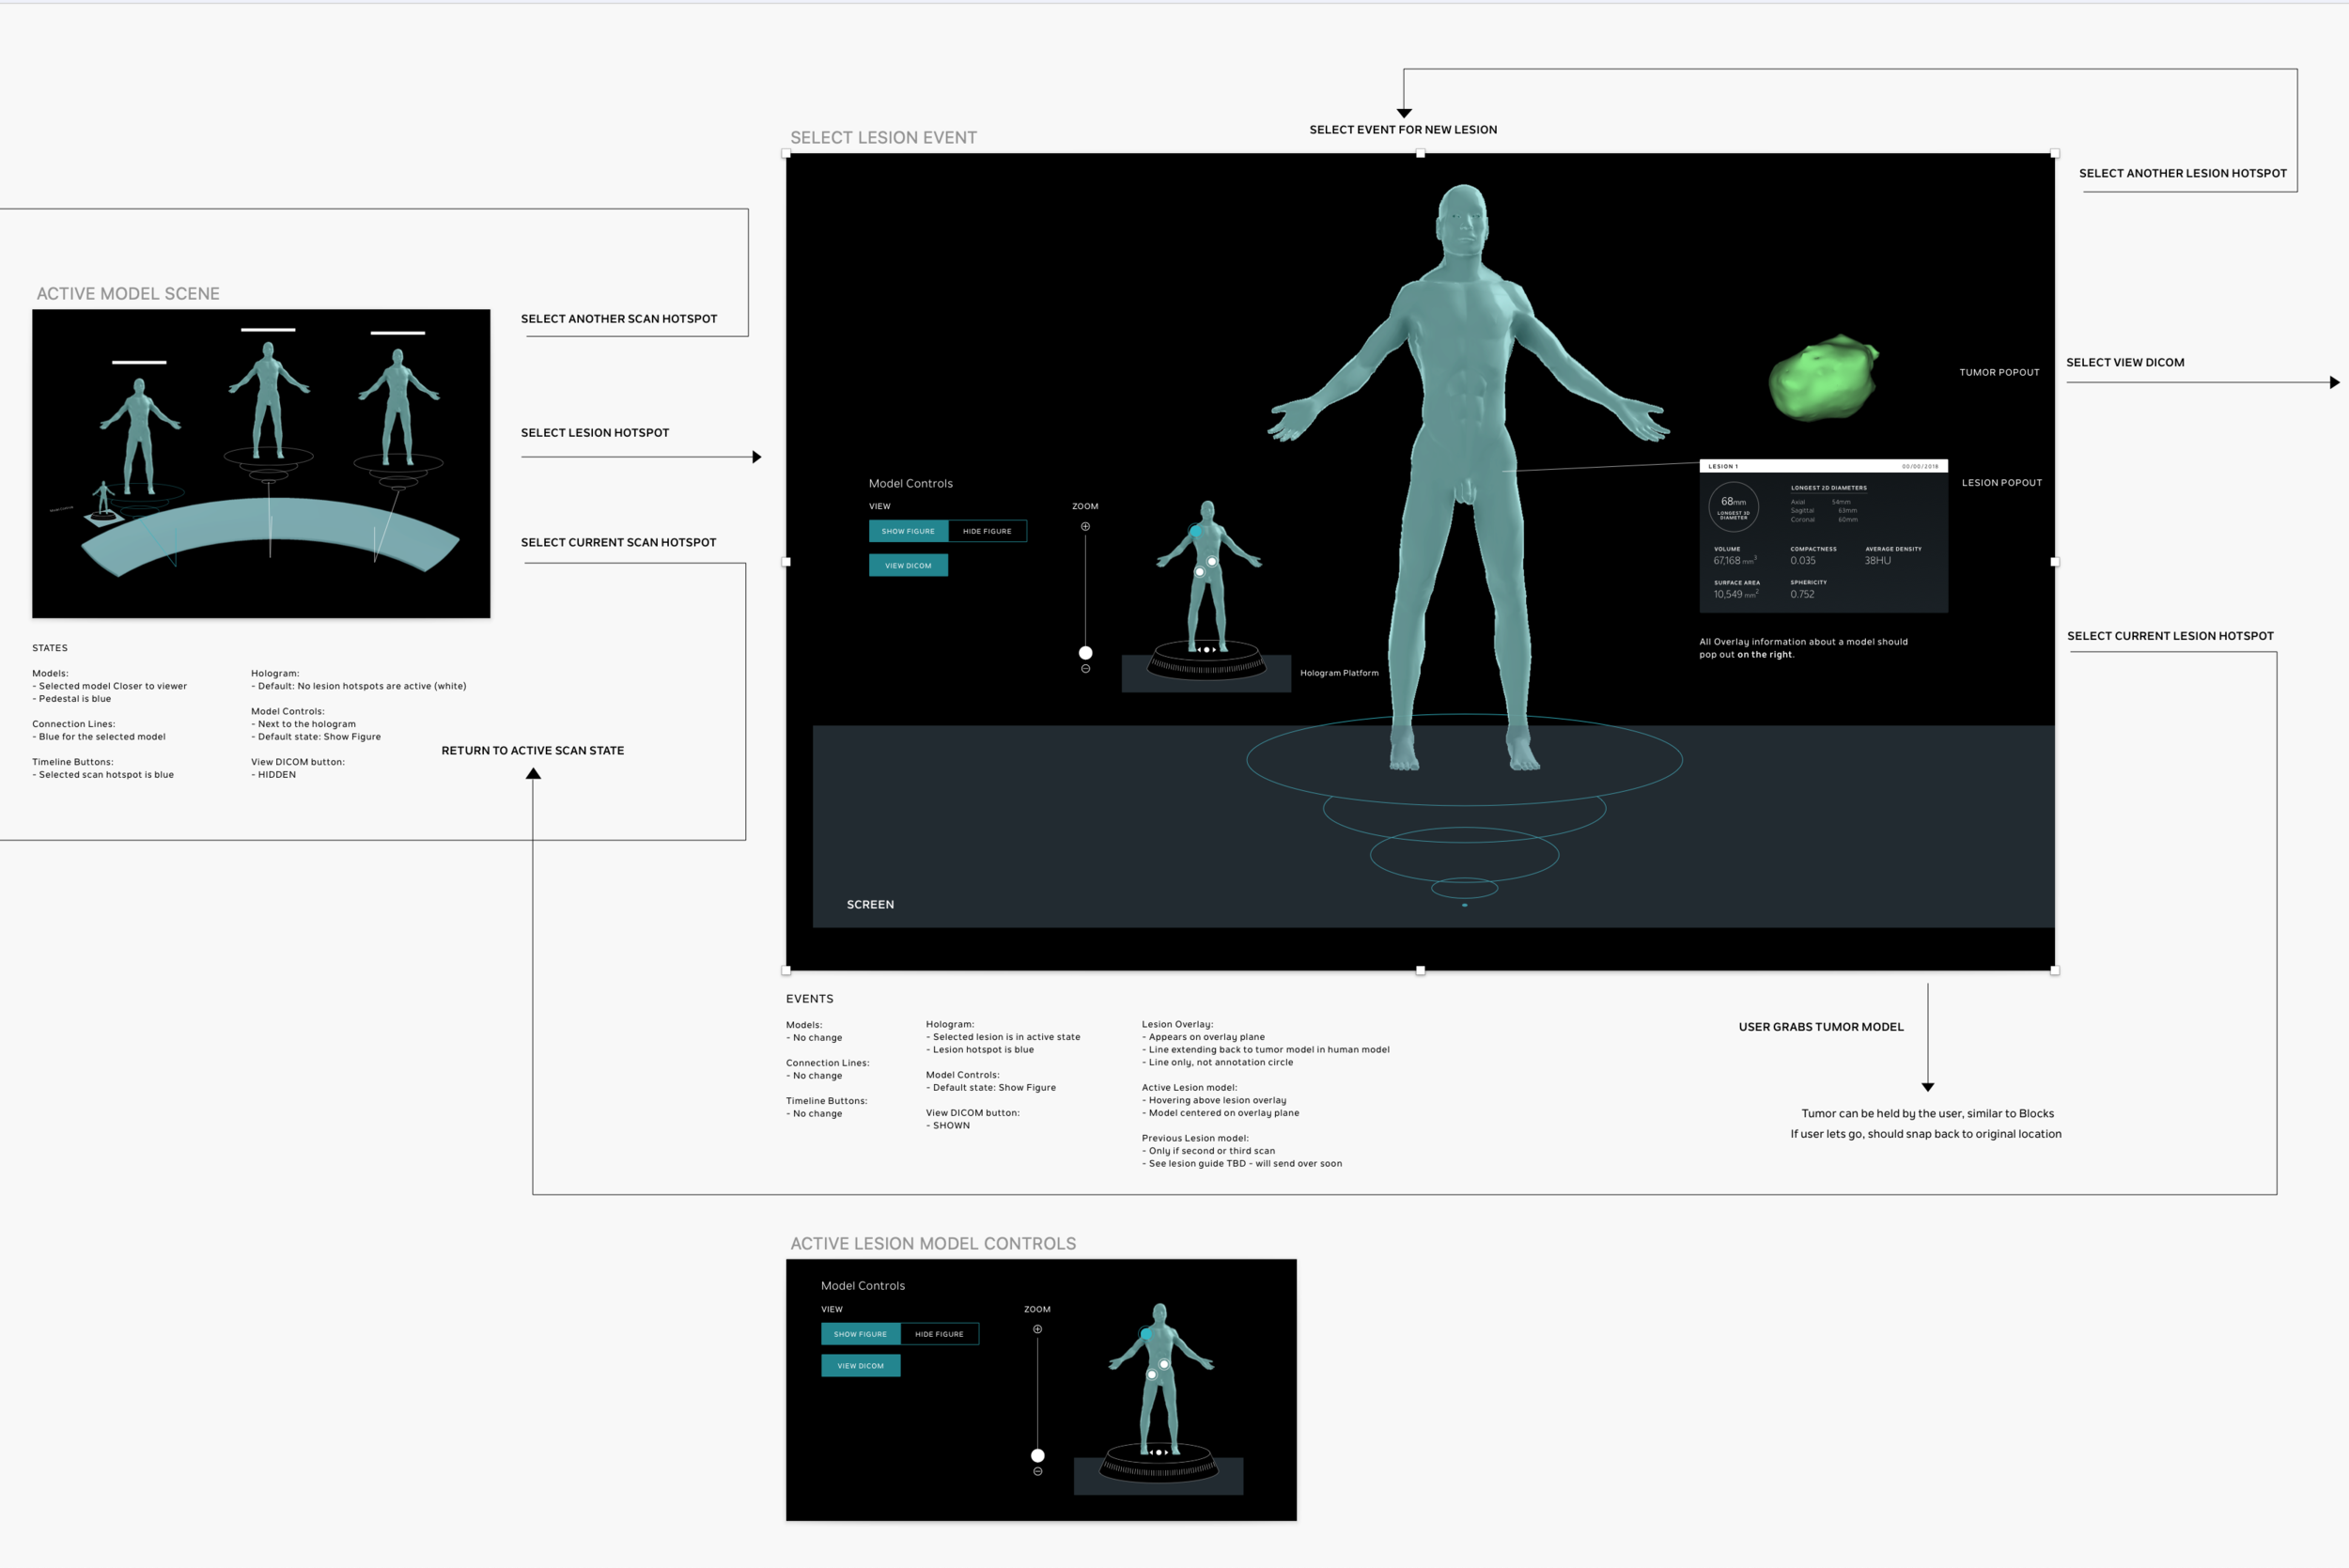Screen dimensions: 2349x1568
Task: Select the green tumor model popout
Action: [1825, 378]
